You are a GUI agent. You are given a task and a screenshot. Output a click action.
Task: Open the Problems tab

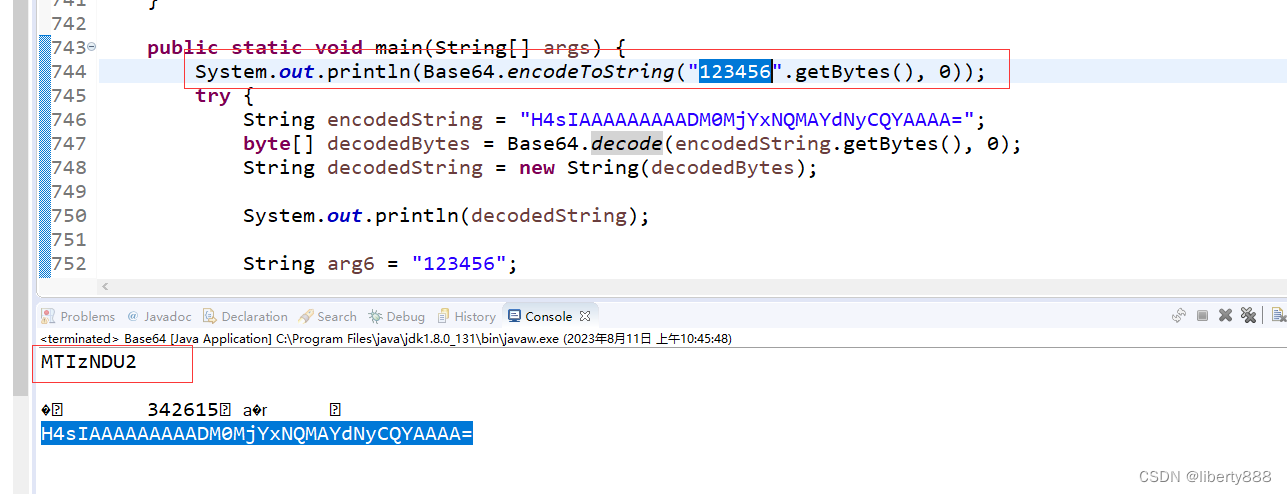tap(78, 316)
